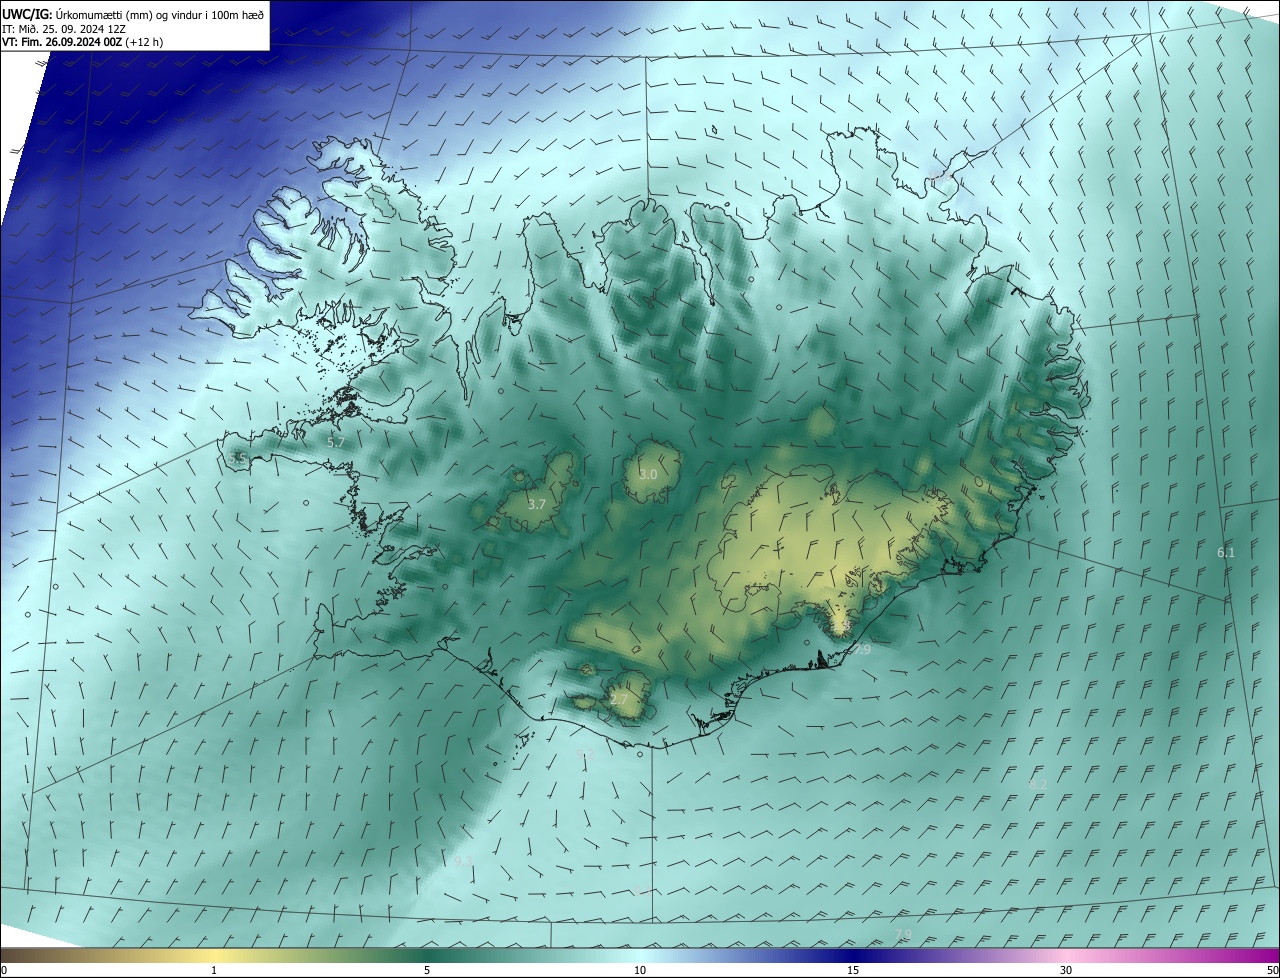Click the '10' tick on the colour scale
Screen dimensions: 1280x978
tap(640, 970)
